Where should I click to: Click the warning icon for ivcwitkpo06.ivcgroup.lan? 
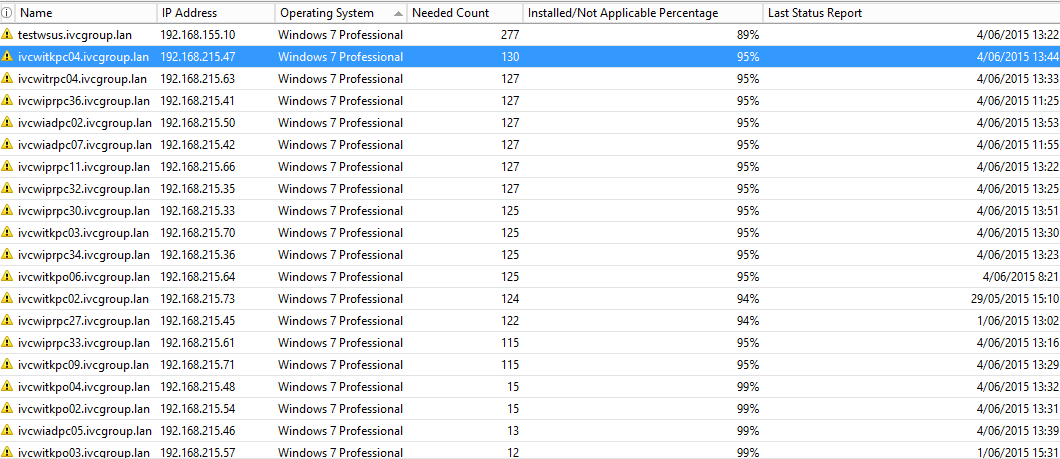(8, 277)
